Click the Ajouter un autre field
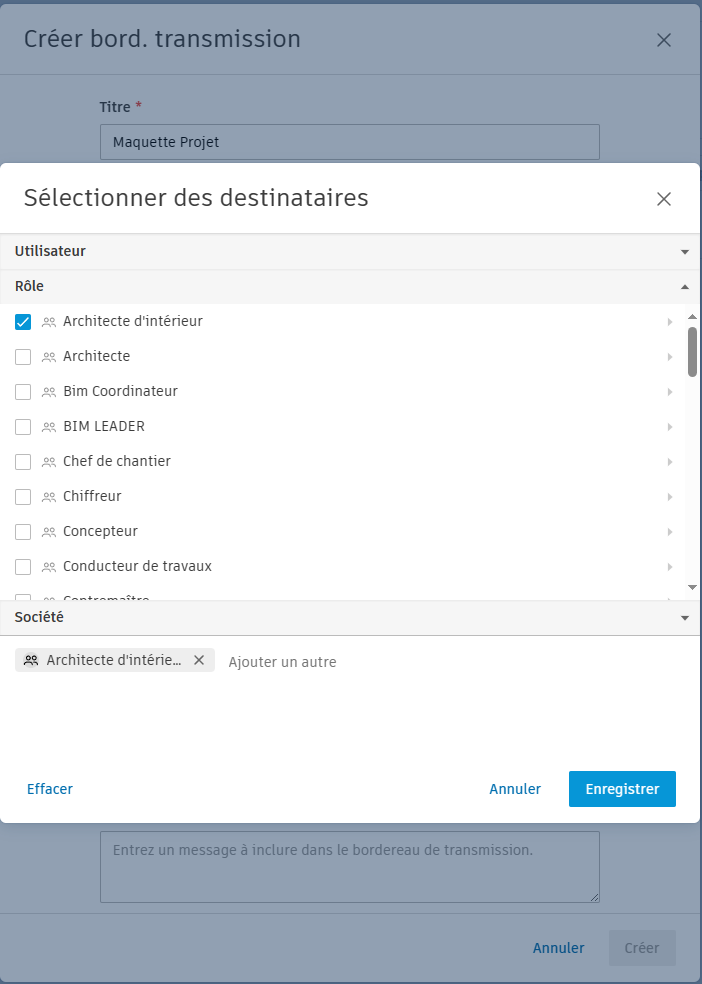Screen dimensions: 702x984 pyautogui.click(x=283, y=661)
